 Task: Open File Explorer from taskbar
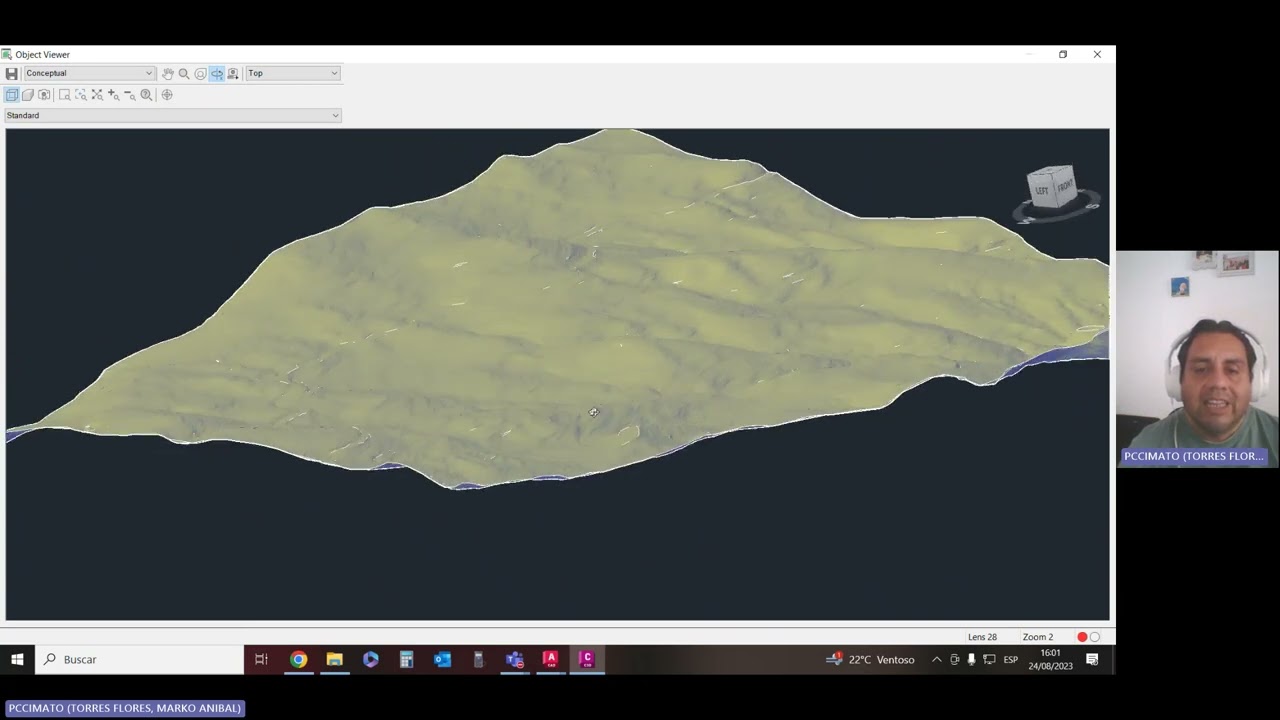click(334, 659)
